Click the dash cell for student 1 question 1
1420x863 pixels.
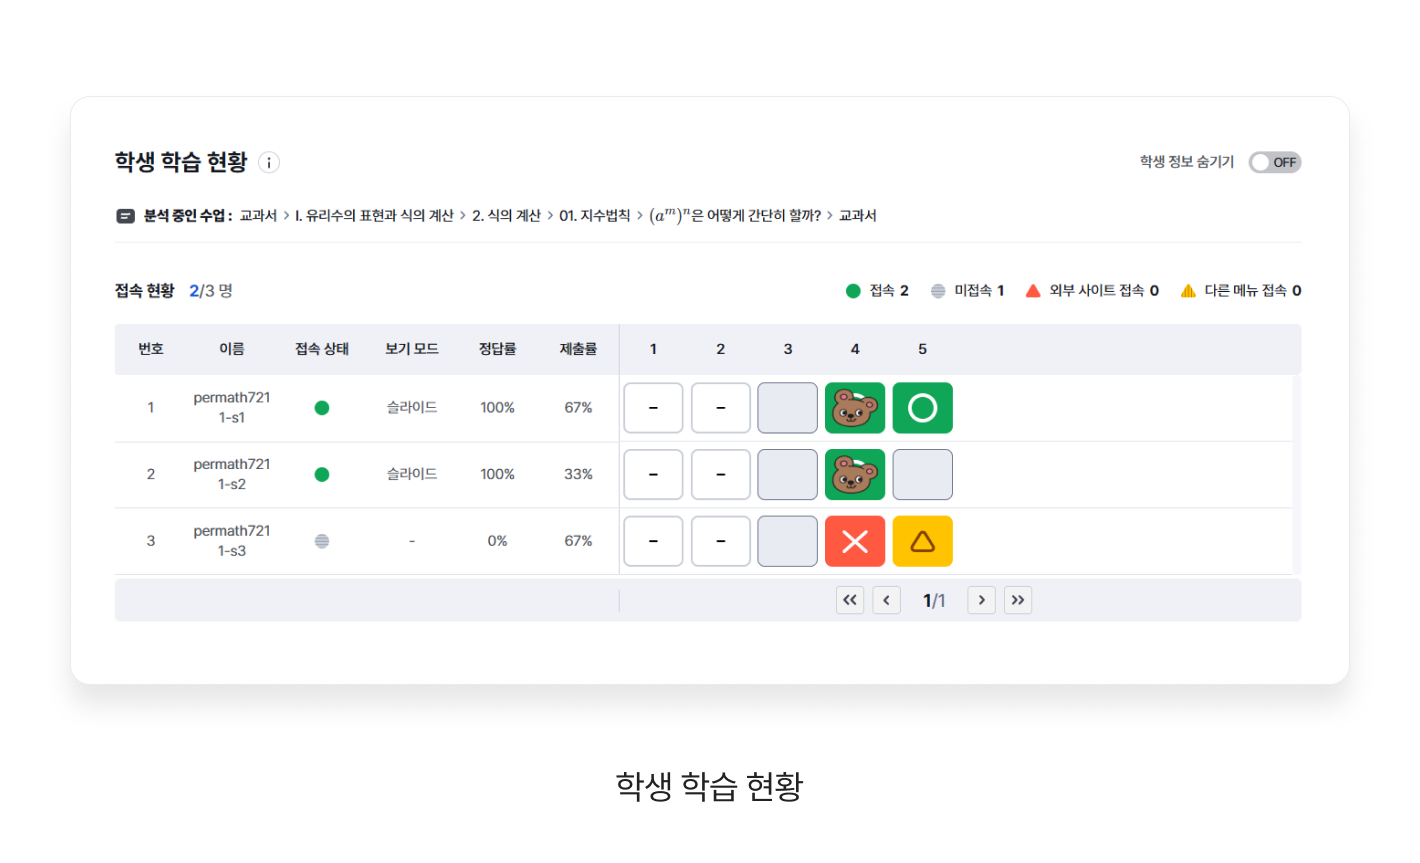(653, 408)
